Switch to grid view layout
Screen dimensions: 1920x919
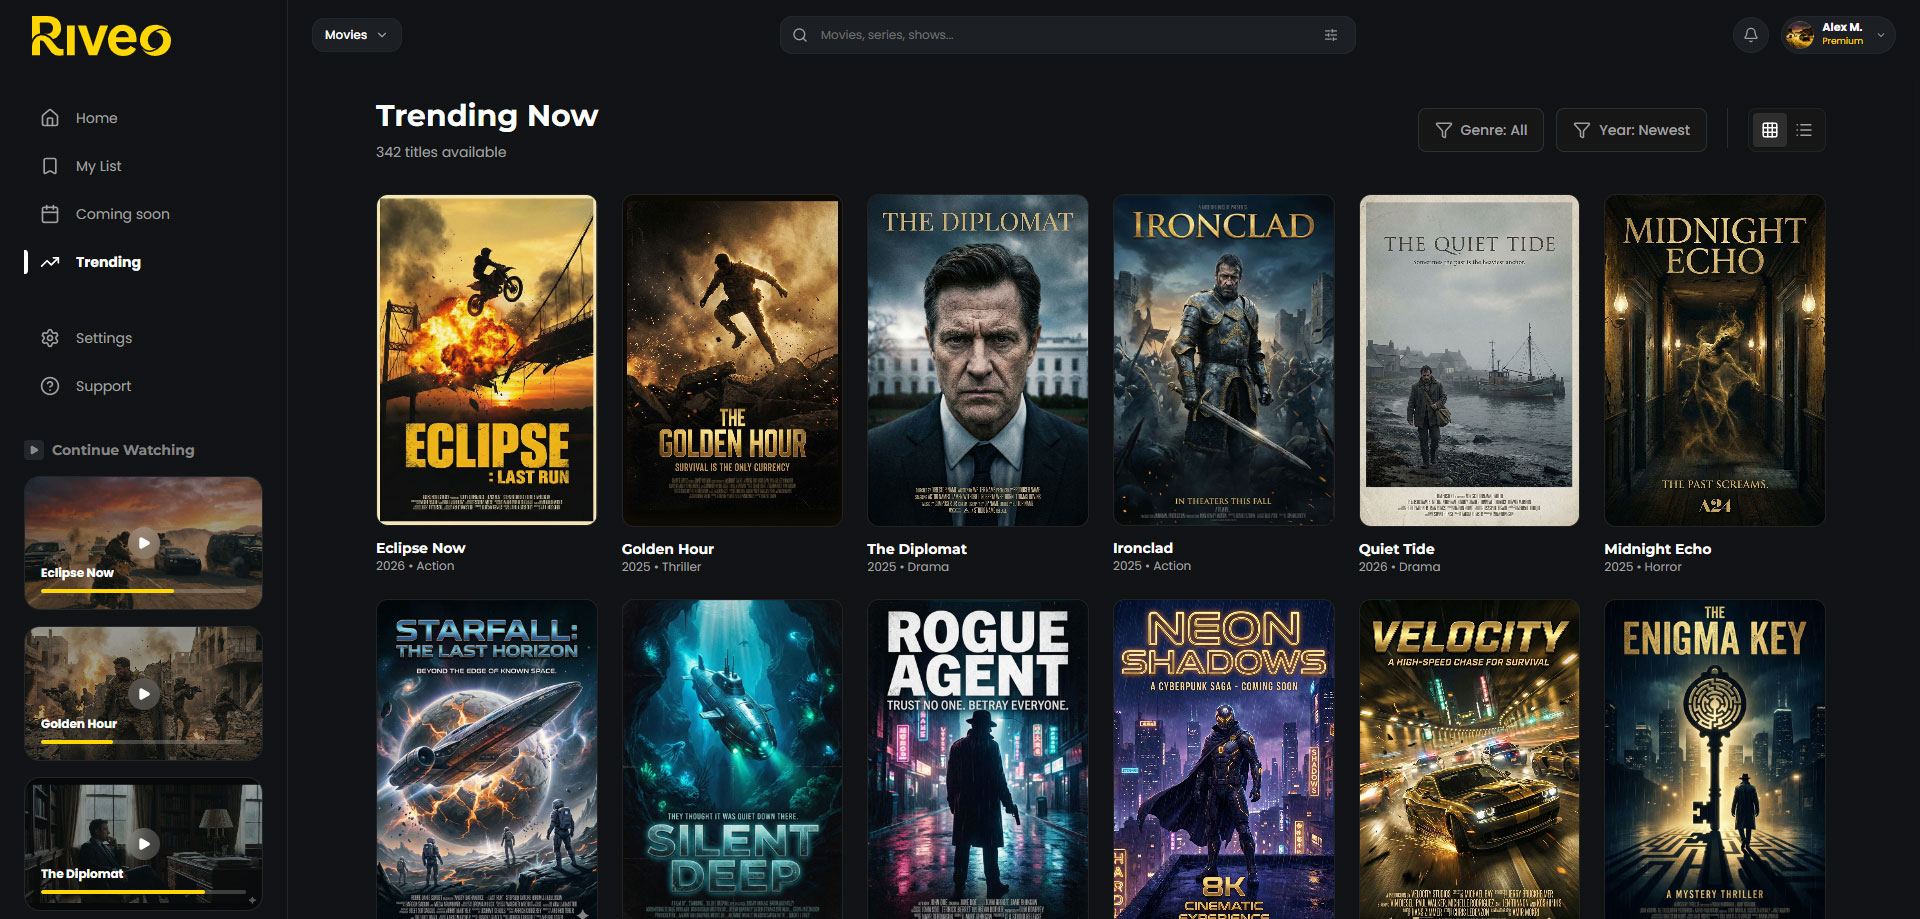pos(1769,130)
